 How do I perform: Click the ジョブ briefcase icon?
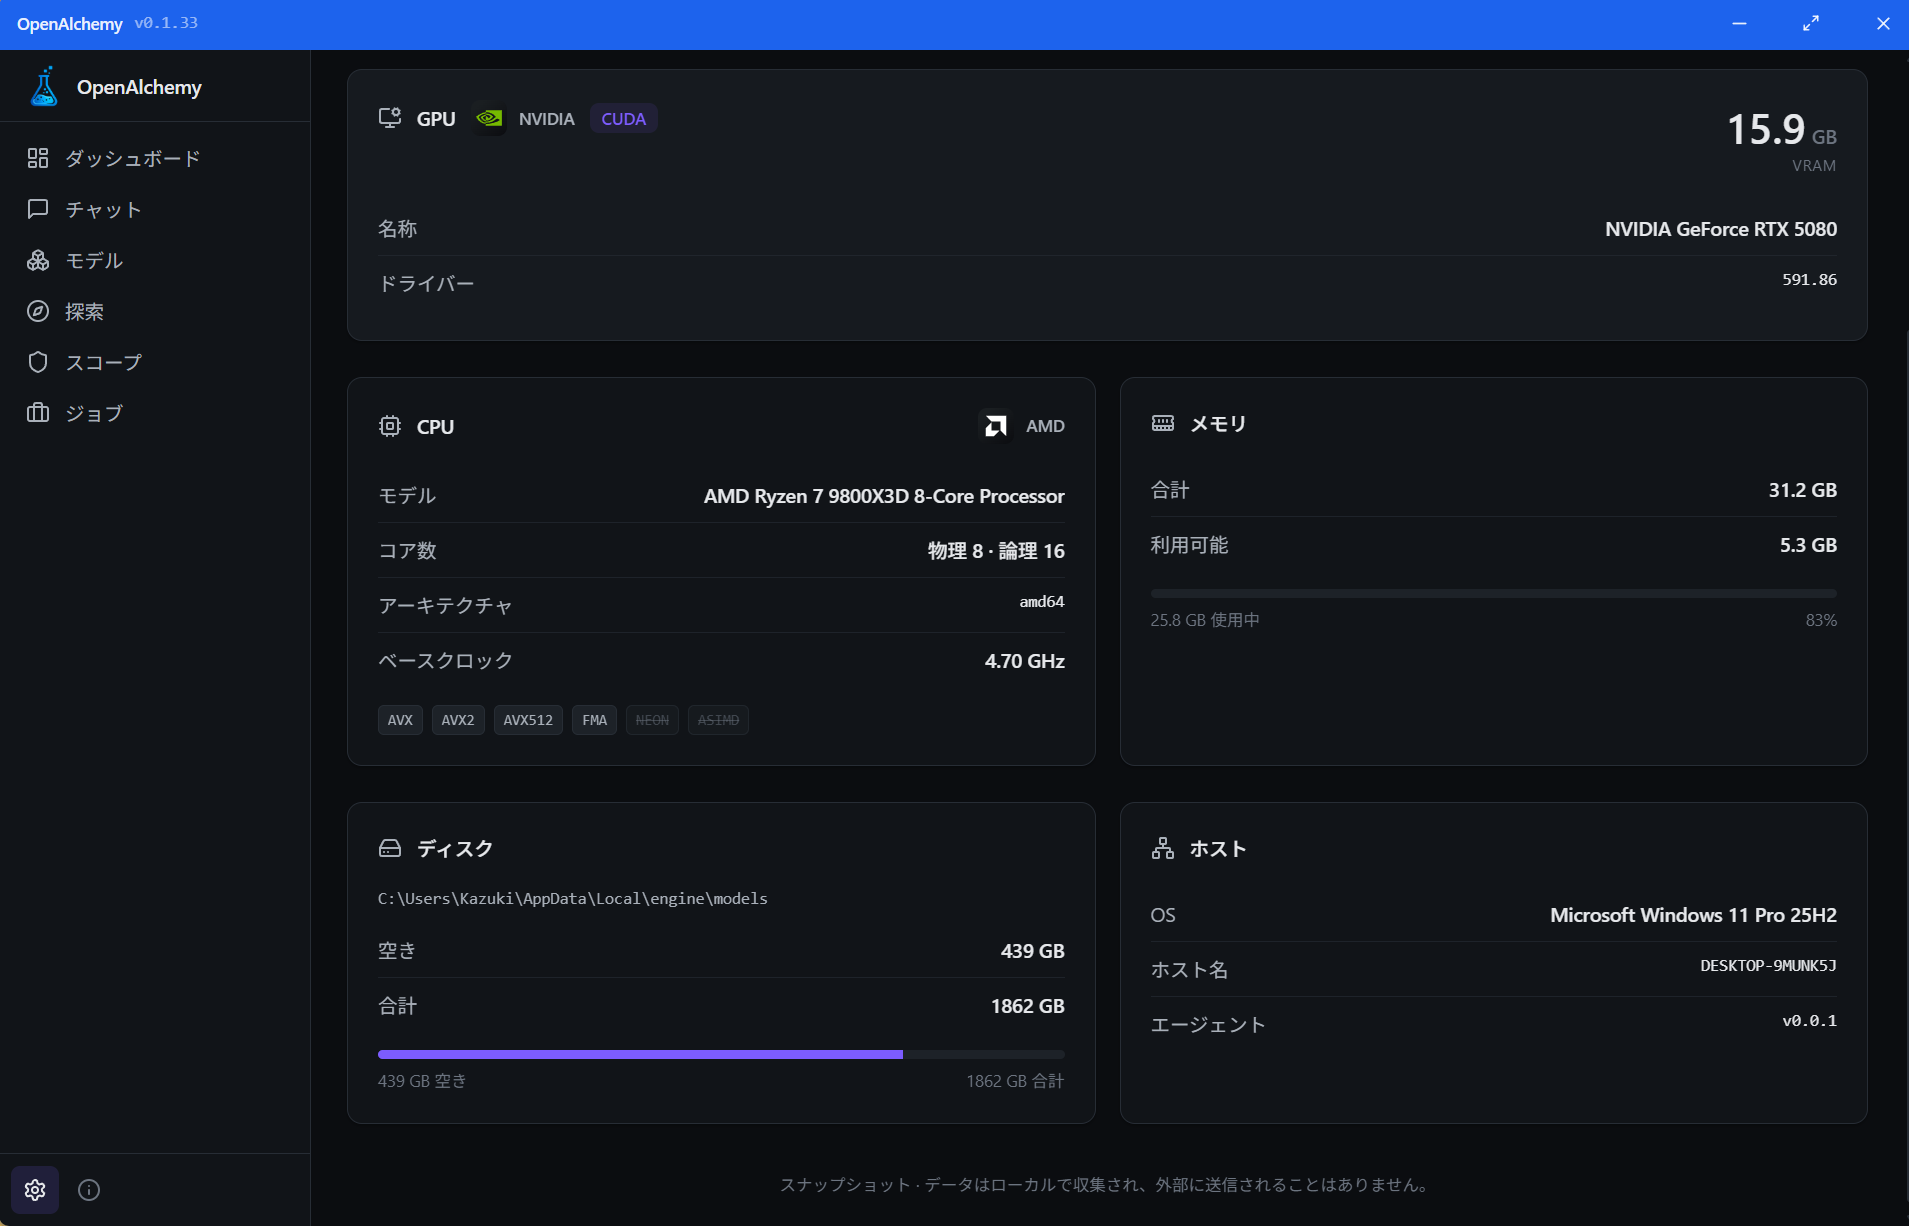coord(38,413)
